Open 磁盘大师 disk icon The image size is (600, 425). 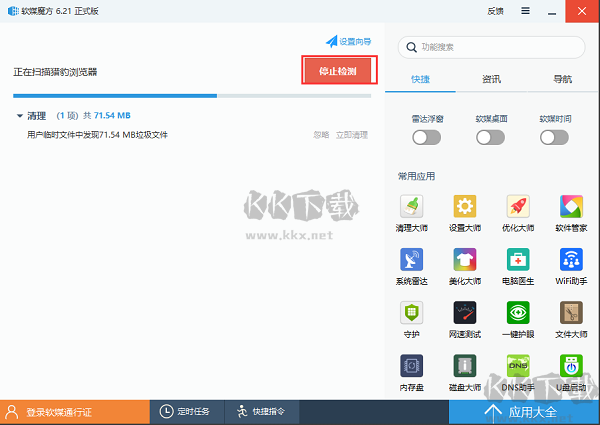[465, 366]
